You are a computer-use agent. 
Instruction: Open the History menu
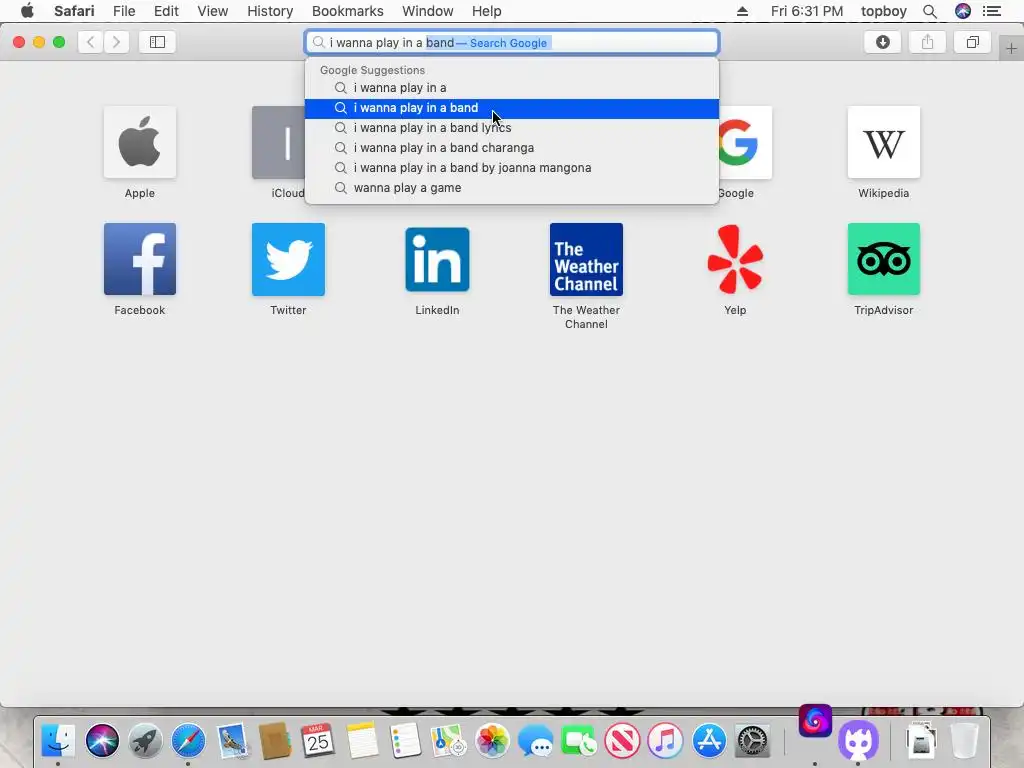tap(270, 11)
